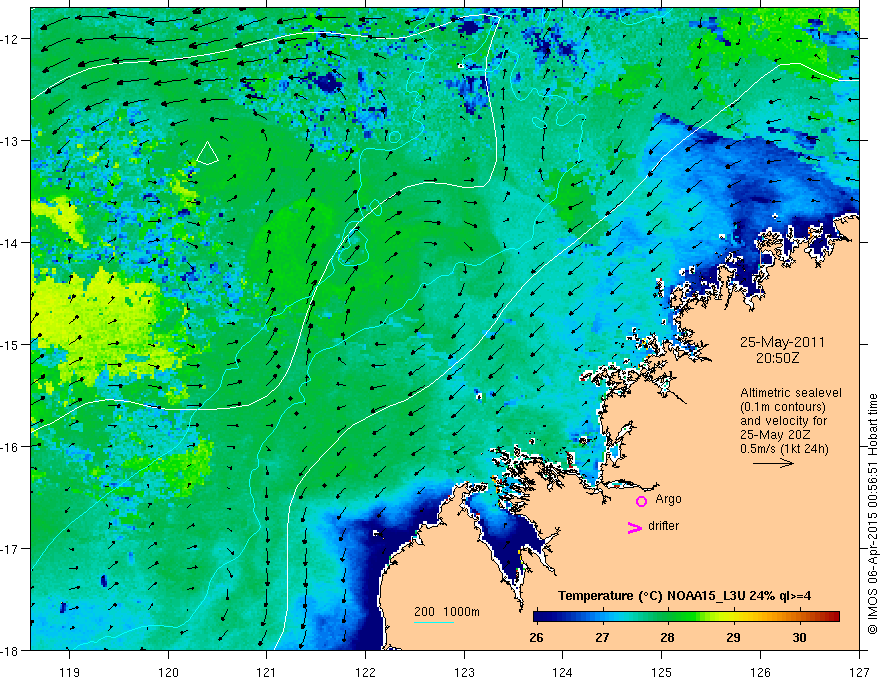Viewport: 880px width, 680px height.
Task: Click the cyan 200m contour legend line
Action: 434,622
